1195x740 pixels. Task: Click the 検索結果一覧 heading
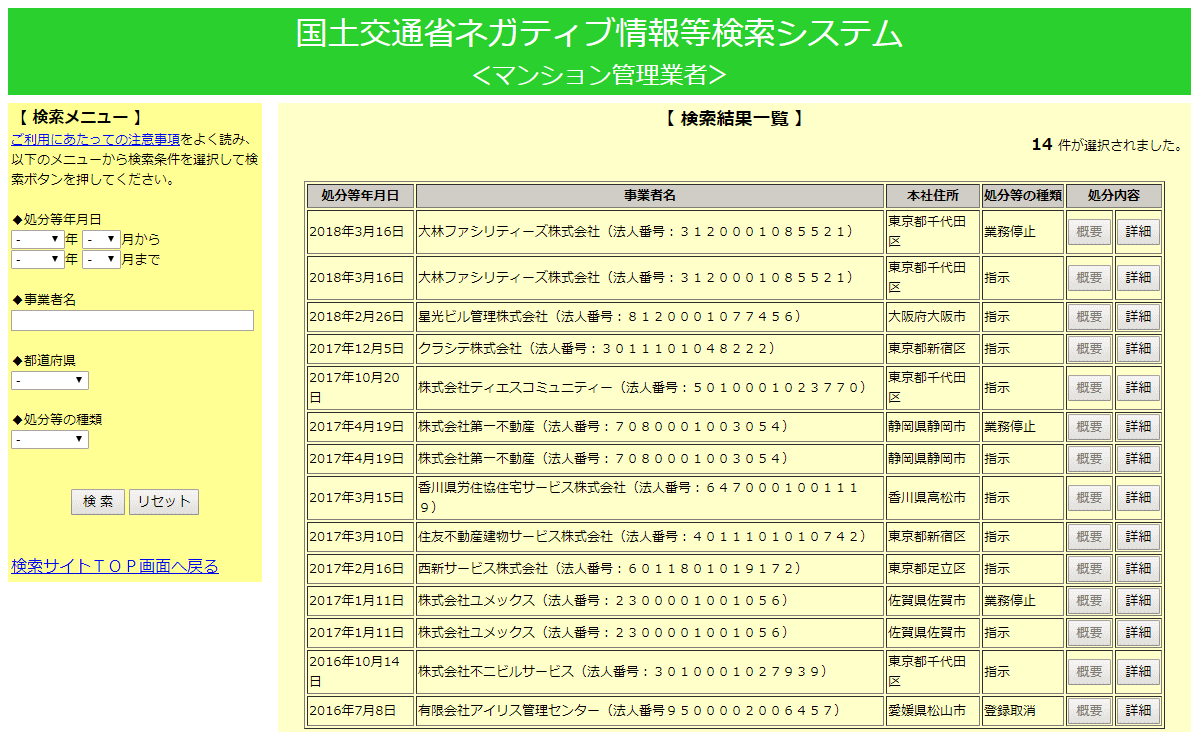735,119
